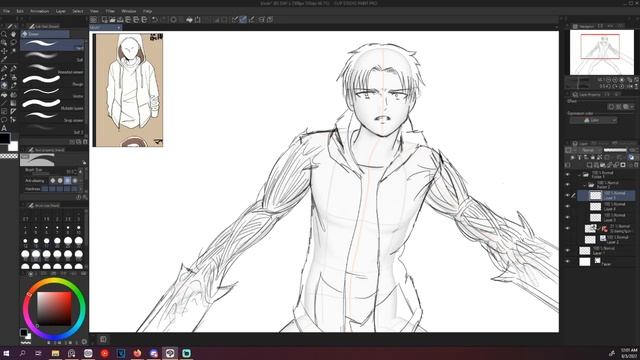
Task: Open the Window menu
Action: (129, 11)
